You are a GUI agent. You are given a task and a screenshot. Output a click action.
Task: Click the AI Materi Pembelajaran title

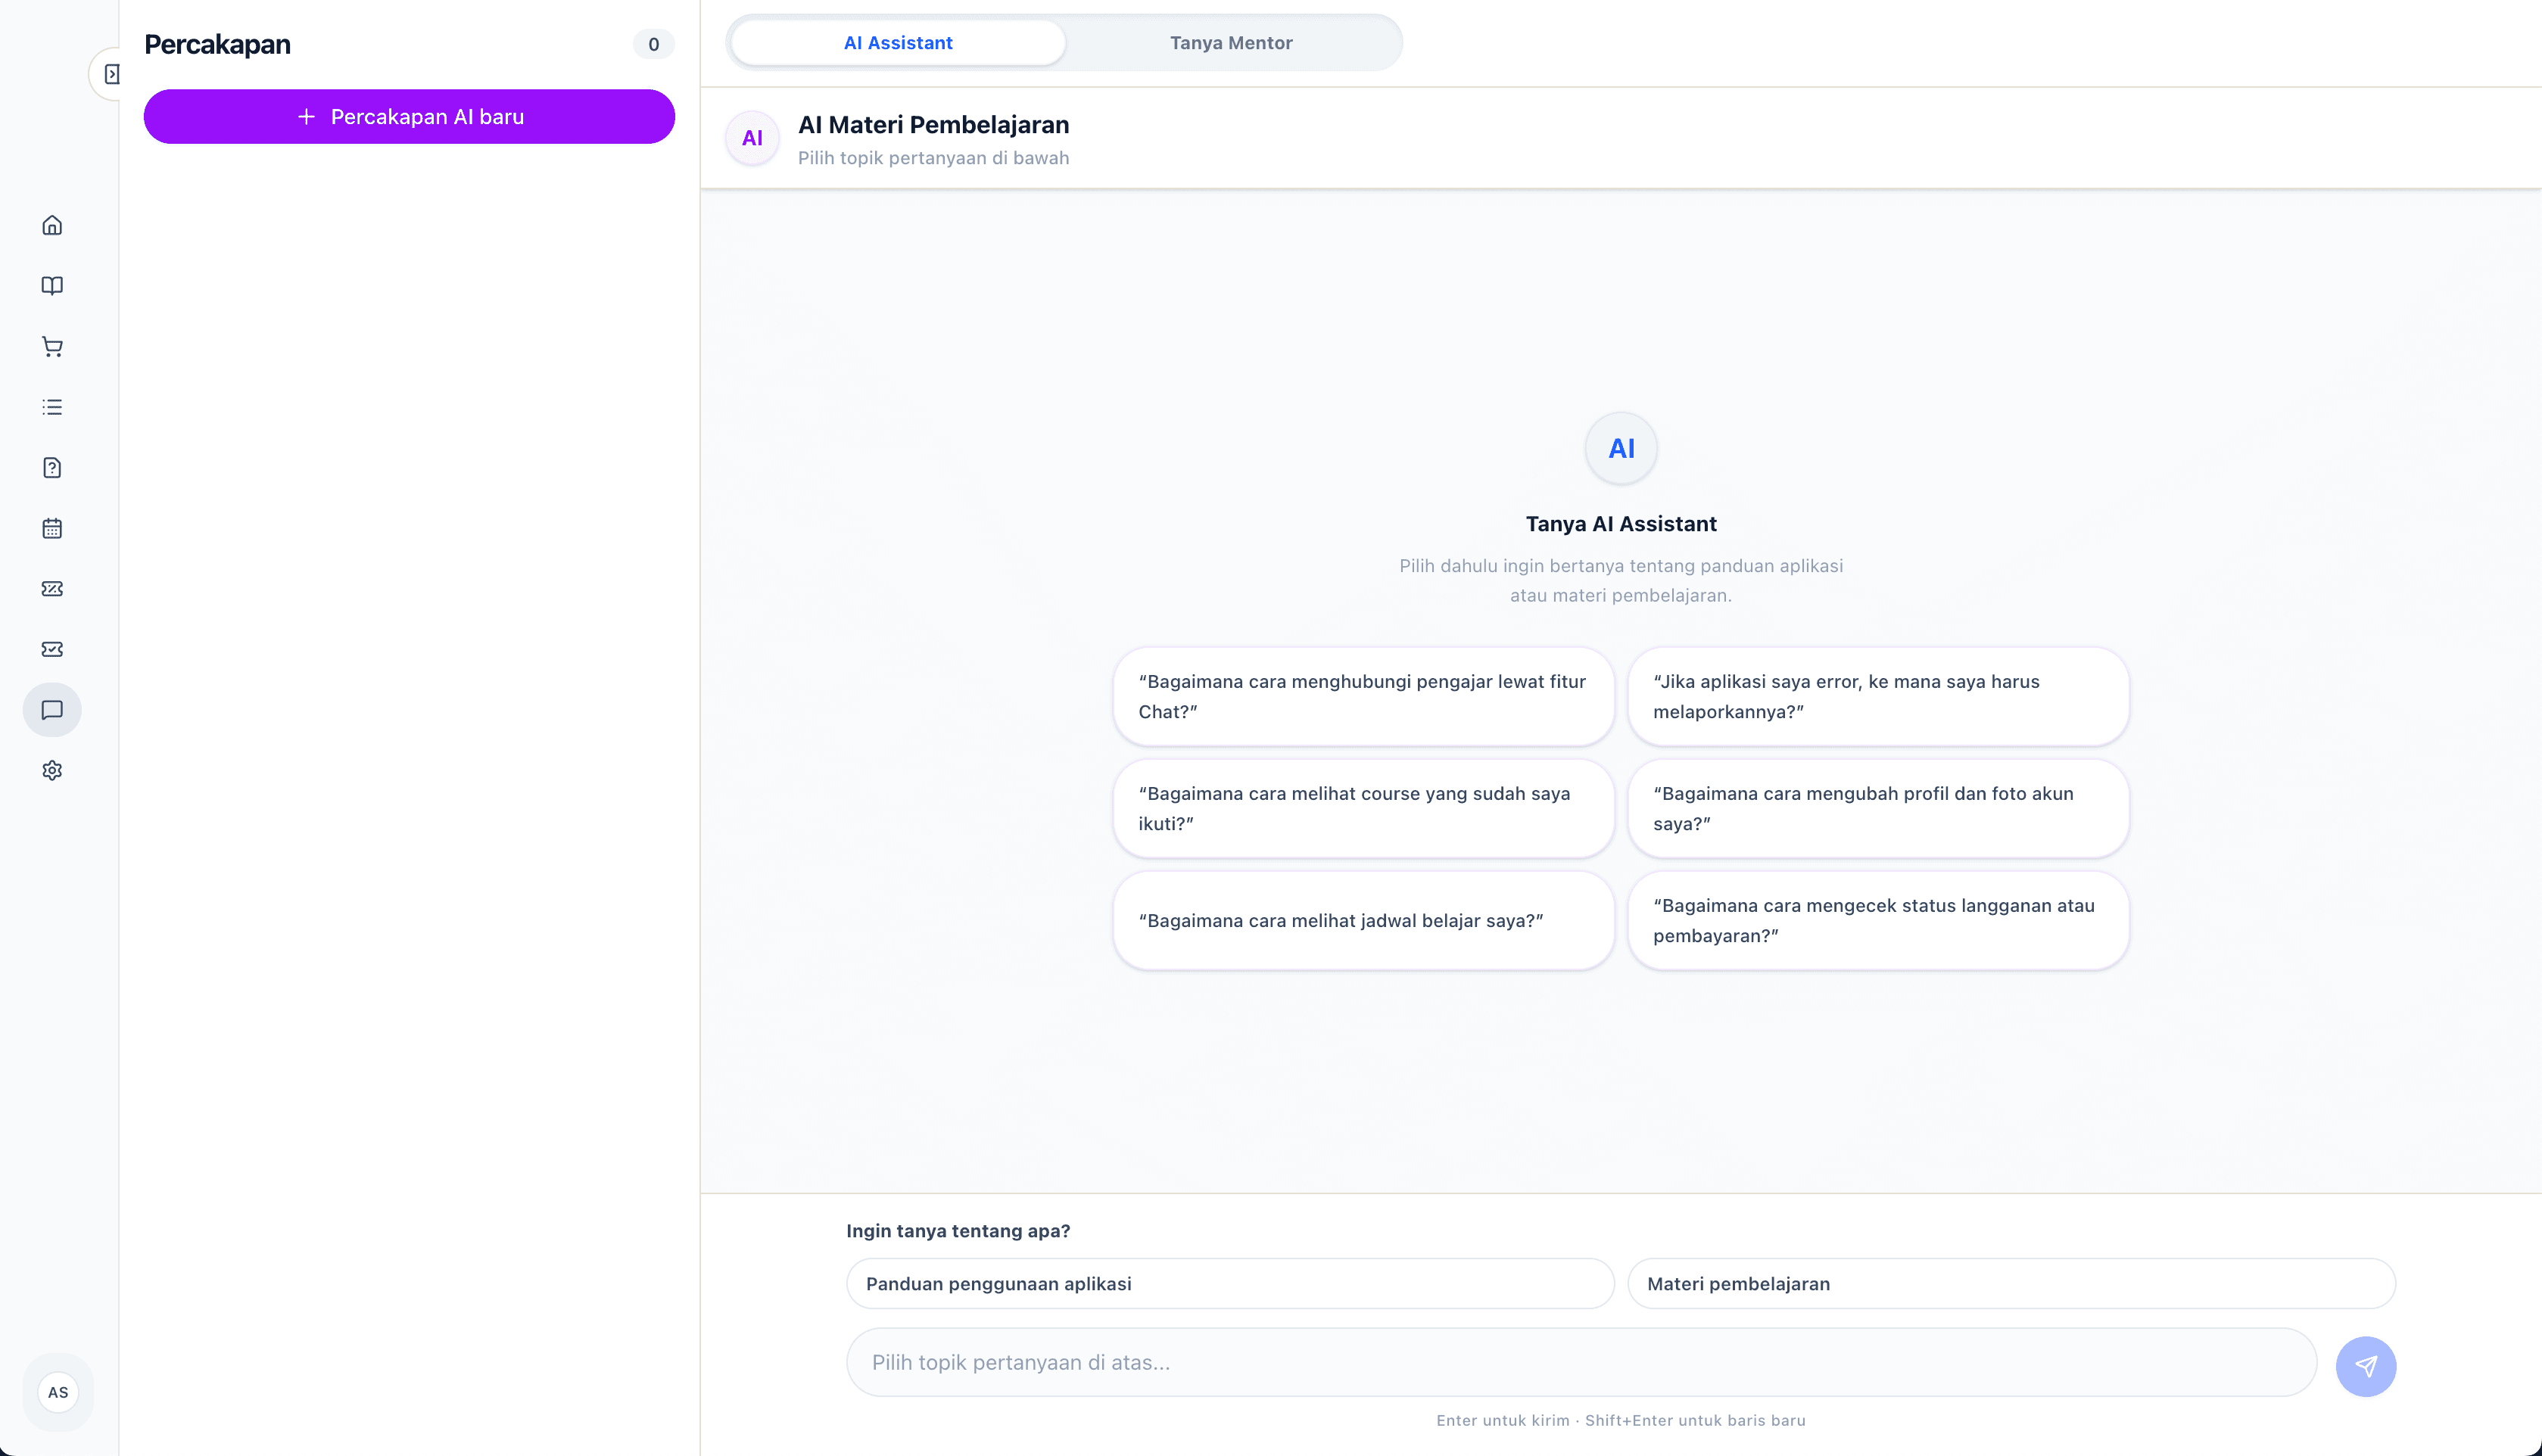(933, 124)
